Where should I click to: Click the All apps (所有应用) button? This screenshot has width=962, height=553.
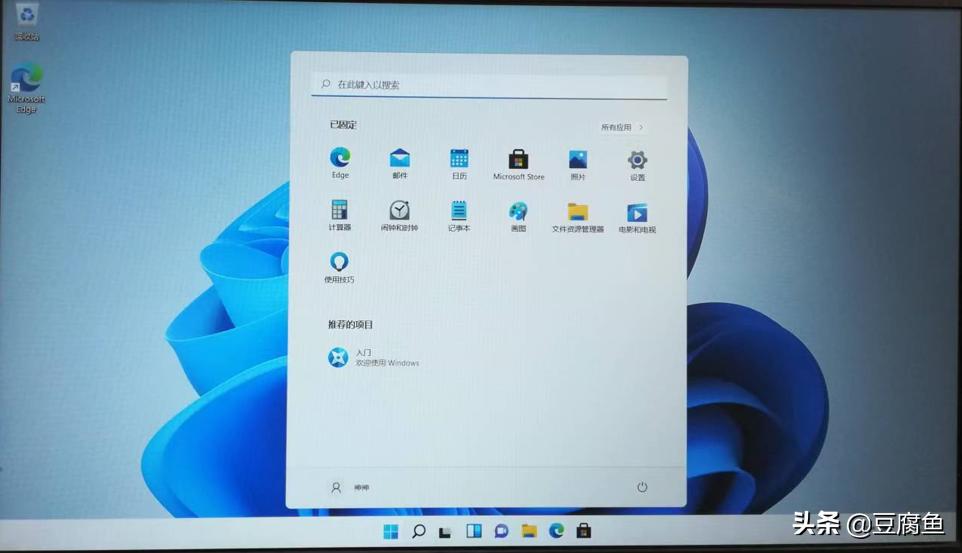coord(622,127)
